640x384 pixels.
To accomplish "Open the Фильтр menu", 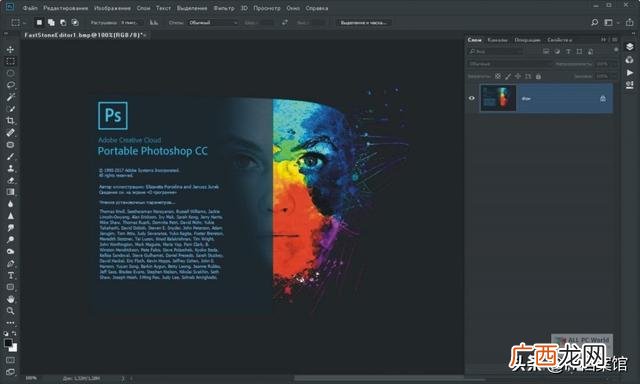I will click(x=224, y=8).
